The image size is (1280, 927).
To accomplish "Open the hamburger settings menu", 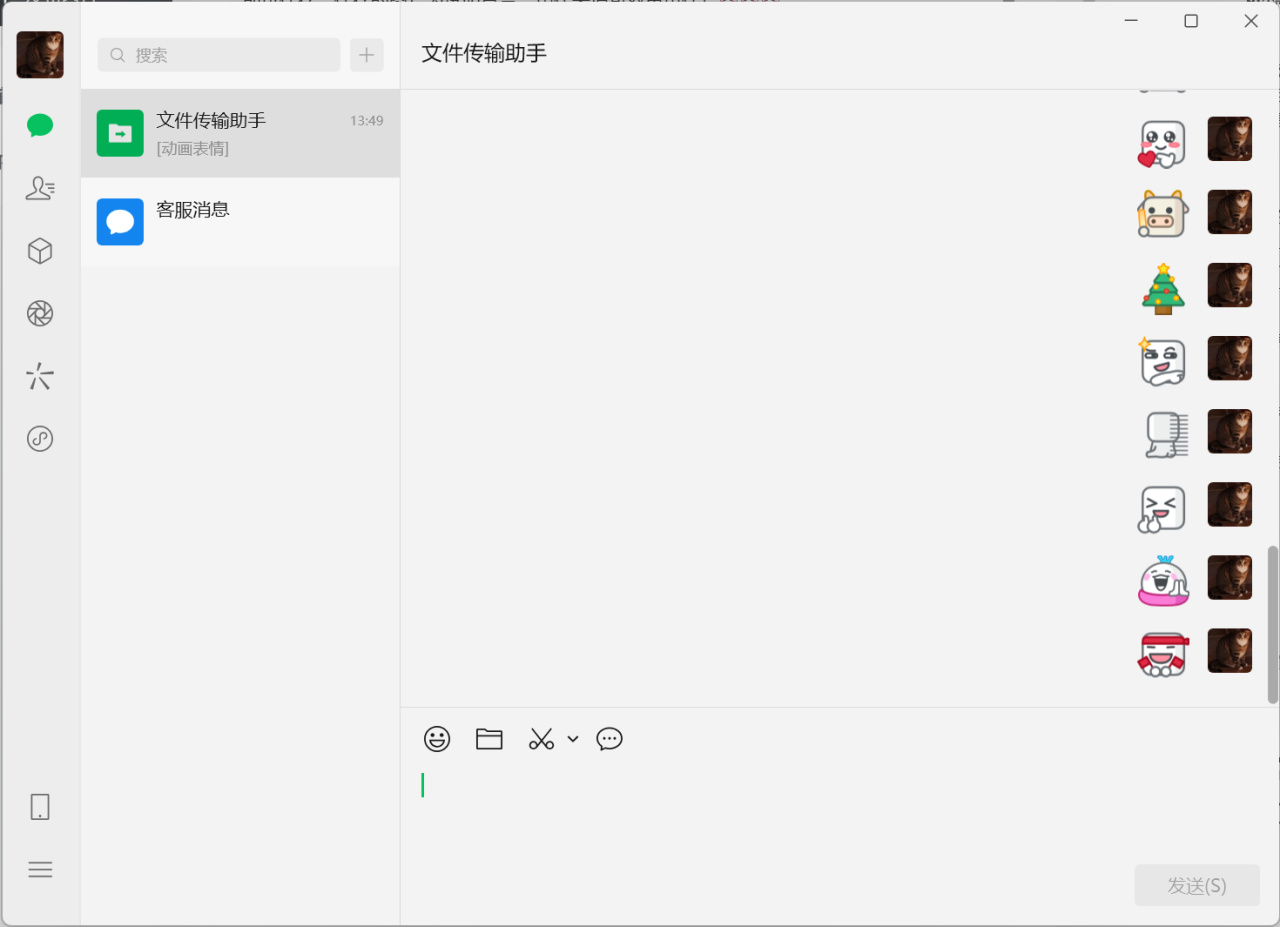I will tap(40, 869).
